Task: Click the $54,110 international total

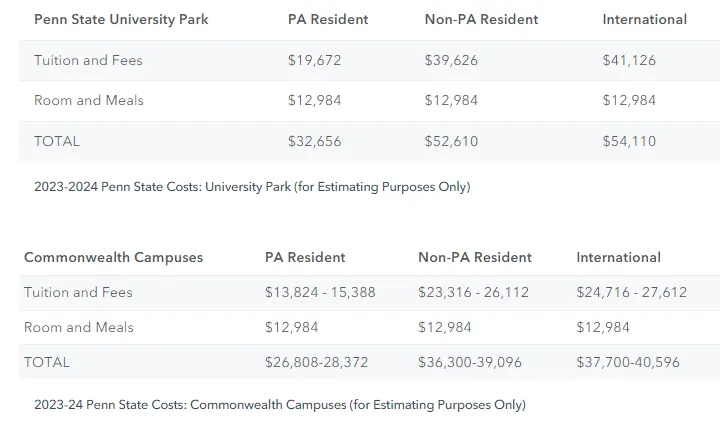Action: (x=629, y=141)
